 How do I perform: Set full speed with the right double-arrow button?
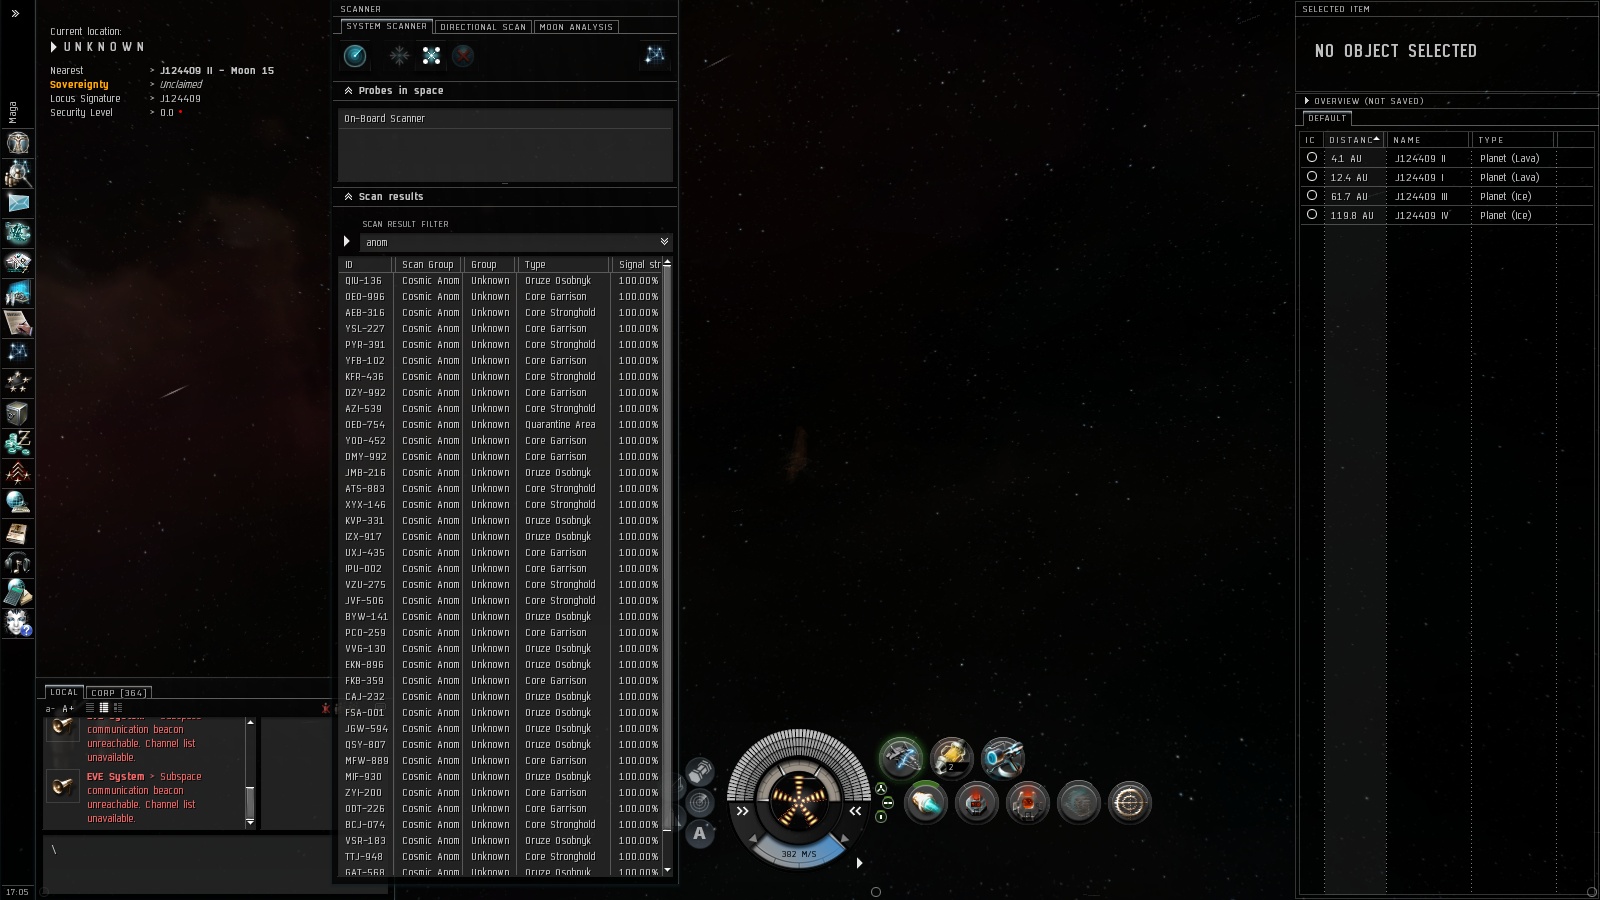coord(855,811)
